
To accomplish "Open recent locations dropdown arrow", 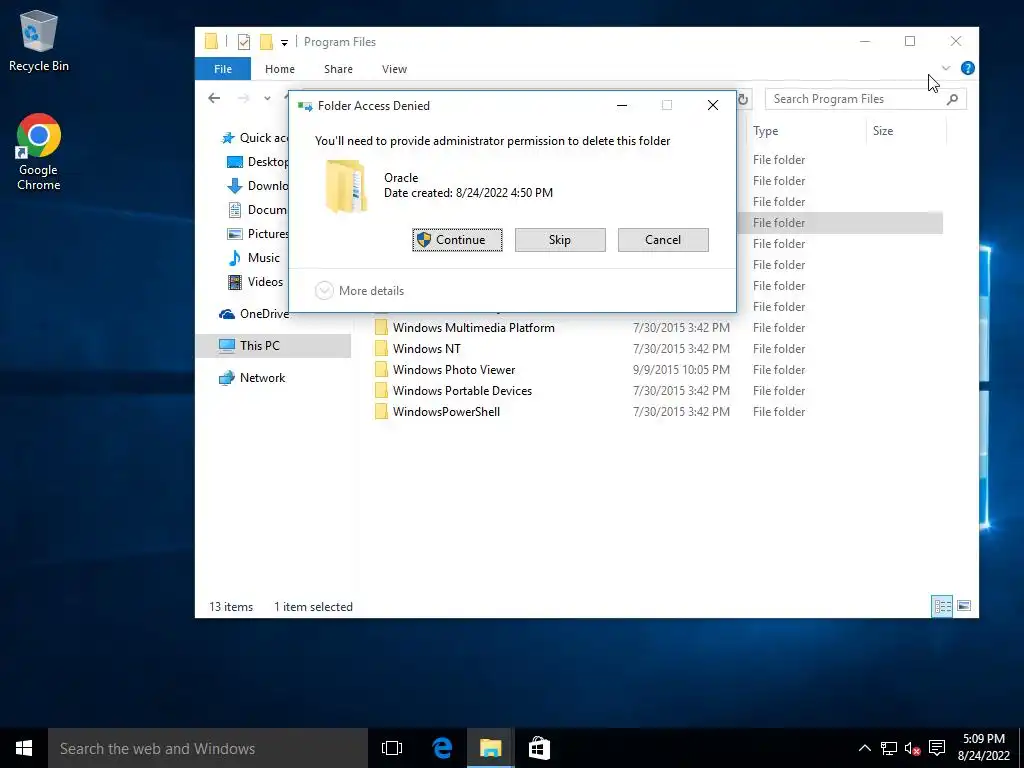I will coord(267,98).
